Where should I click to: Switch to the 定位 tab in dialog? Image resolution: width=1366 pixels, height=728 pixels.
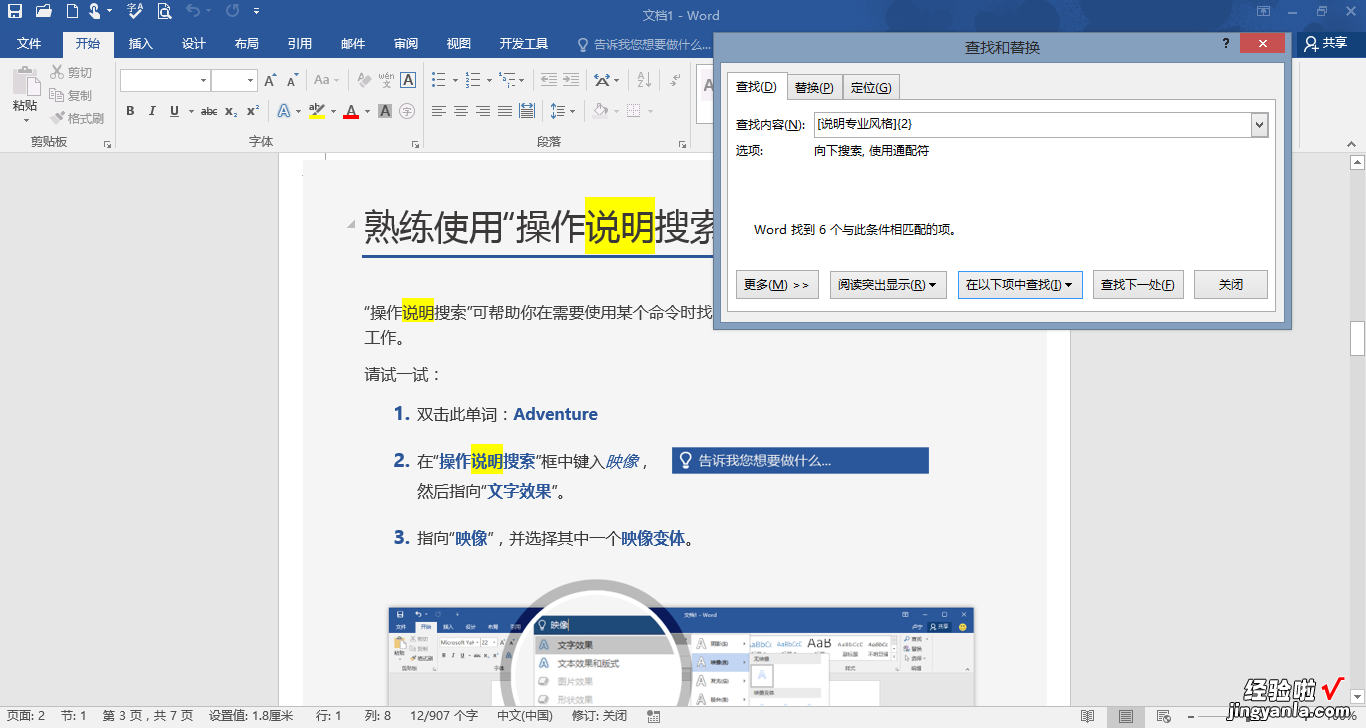[x=871, y=88]
